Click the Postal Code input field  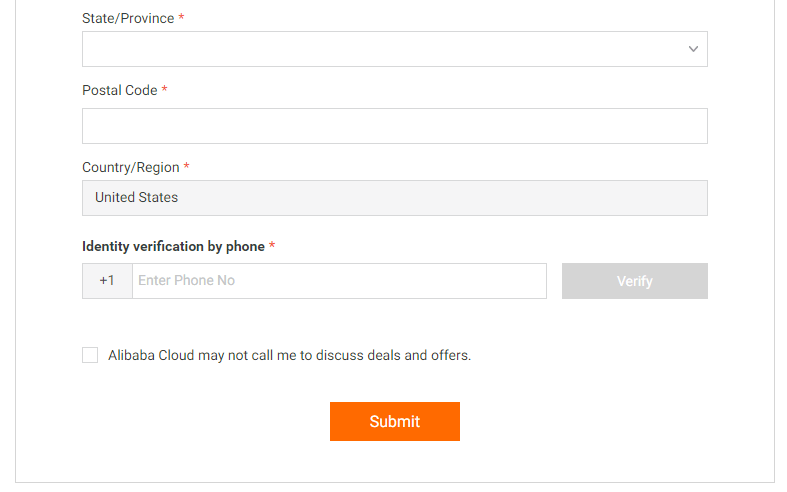point(394,126)
